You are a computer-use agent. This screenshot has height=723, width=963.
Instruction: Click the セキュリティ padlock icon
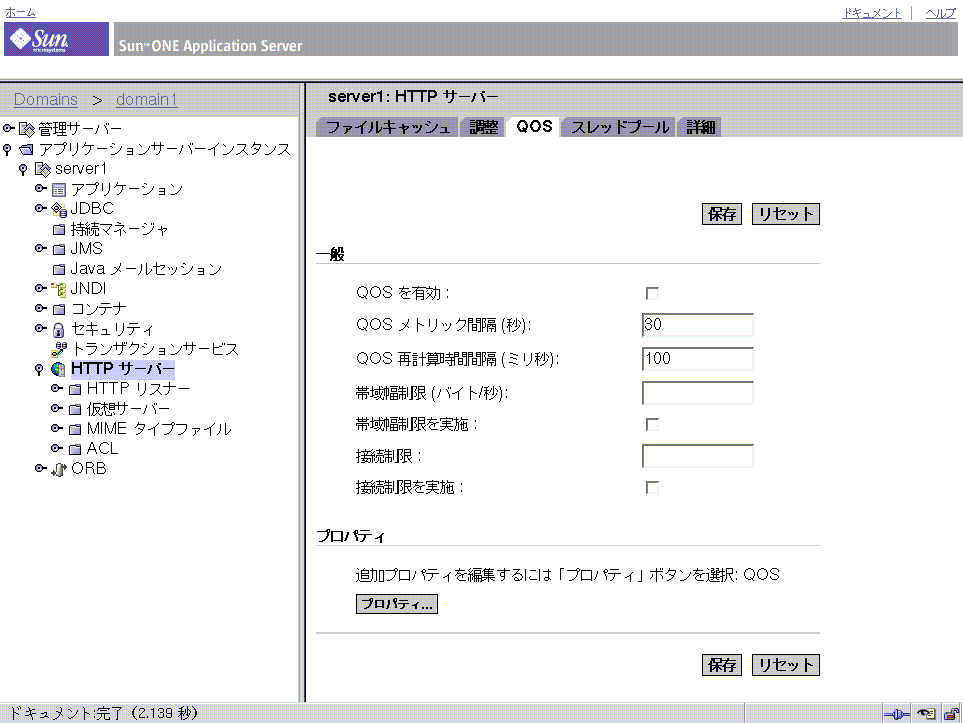[58, 330]
